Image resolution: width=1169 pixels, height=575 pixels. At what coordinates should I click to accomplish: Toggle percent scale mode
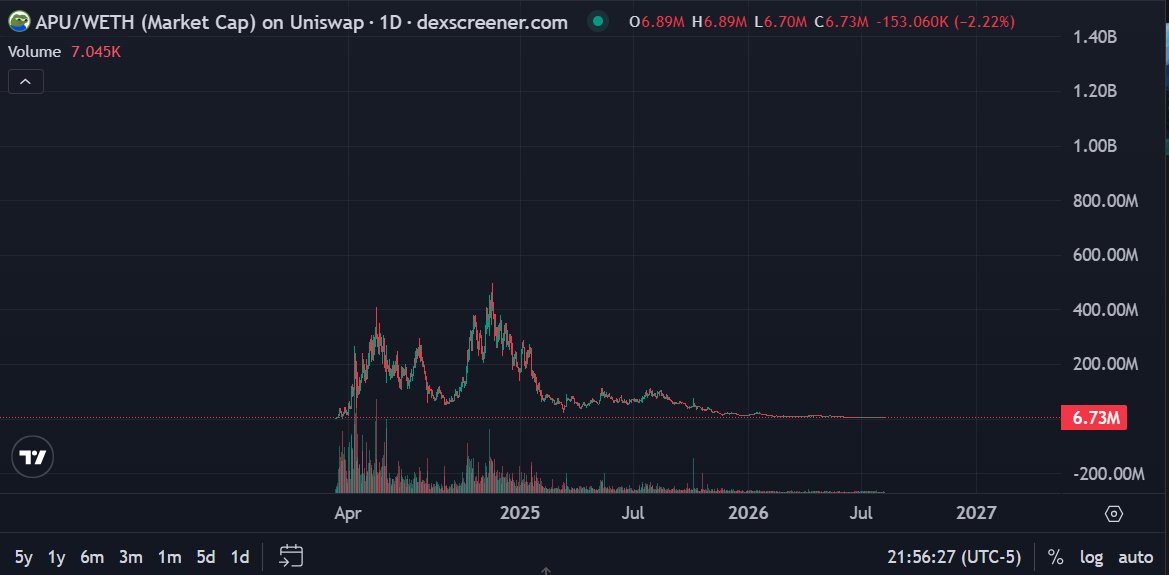click(x=1055, y=556)
